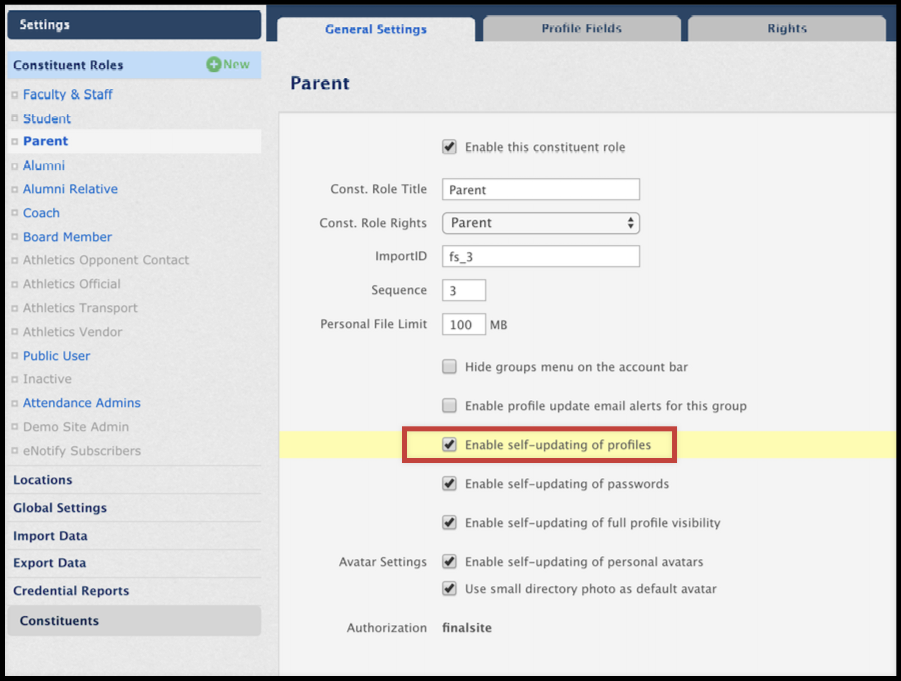Open the Locations settings section
Screen dimensions: 901x681
(x=43, y=480)
